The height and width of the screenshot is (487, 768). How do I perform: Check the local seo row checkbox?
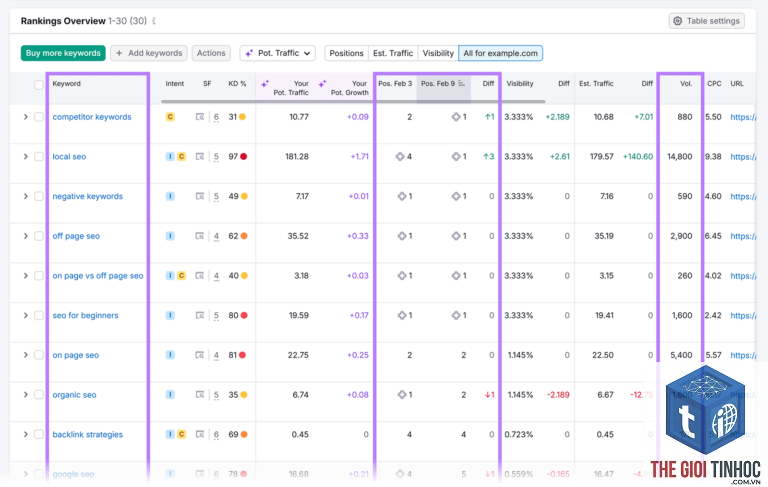pyautogui.click(x=39, y=157)
